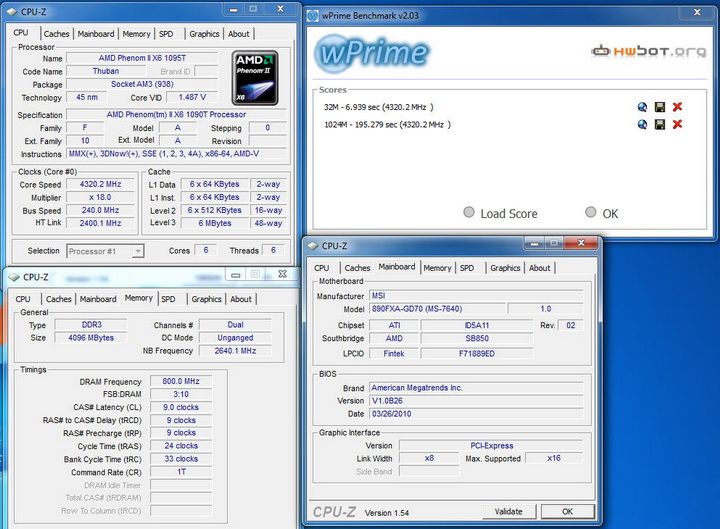Switch to About tab in Memory CPU-Z window
720x529 pixels.
[x=241, y=299]
